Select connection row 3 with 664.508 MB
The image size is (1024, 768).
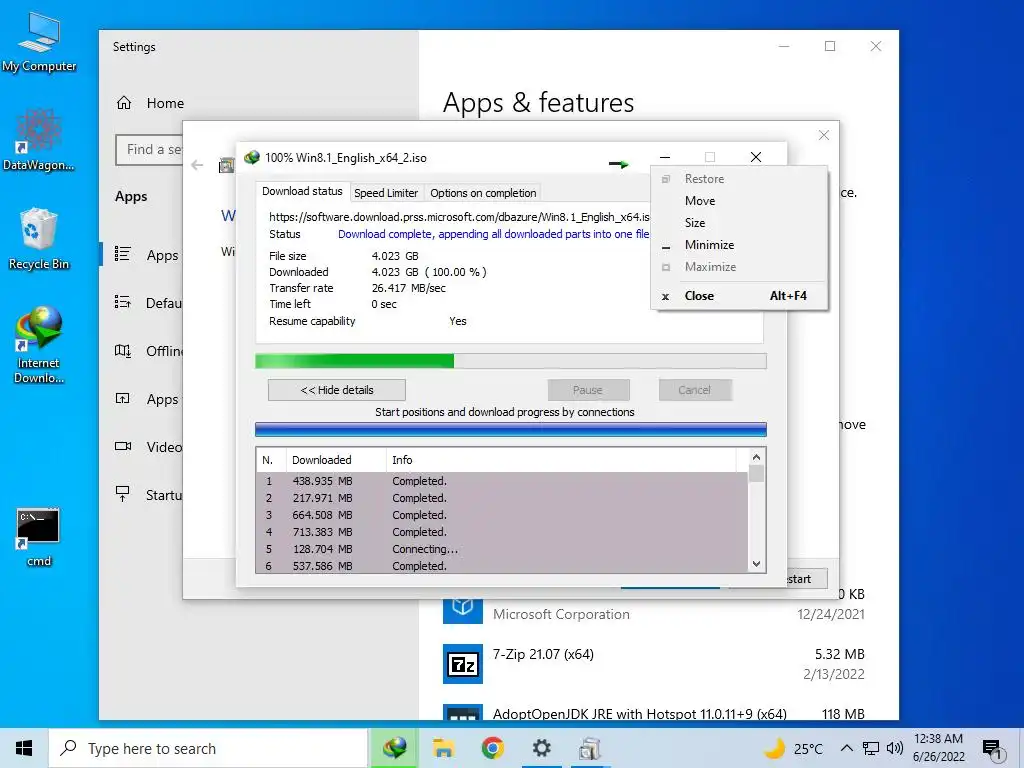(x=502, y=515)
